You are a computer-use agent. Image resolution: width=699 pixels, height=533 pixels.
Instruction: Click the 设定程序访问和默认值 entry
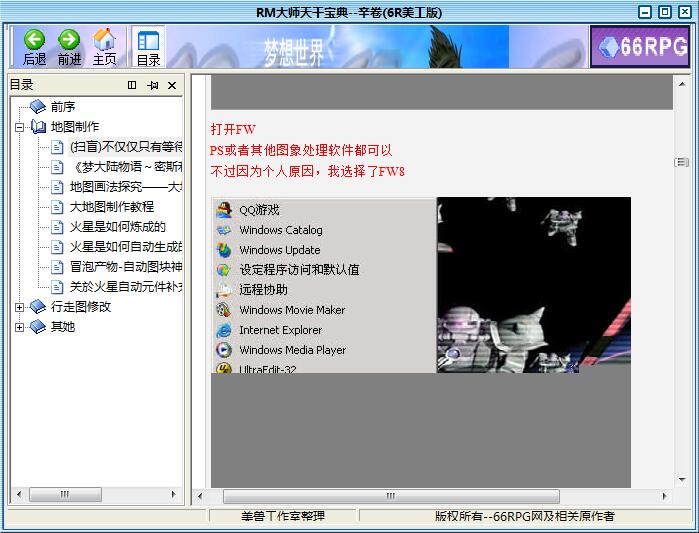tap(299, 270)
